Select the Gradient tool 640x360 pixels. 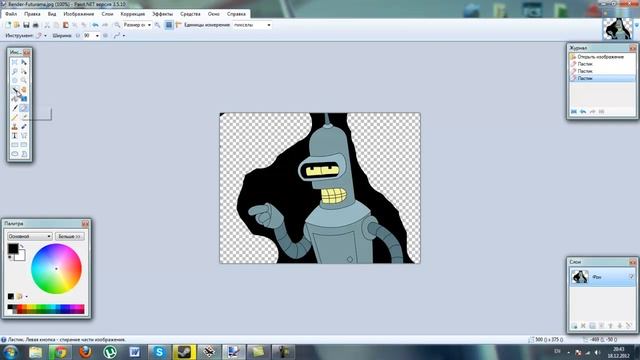[24, 99]
